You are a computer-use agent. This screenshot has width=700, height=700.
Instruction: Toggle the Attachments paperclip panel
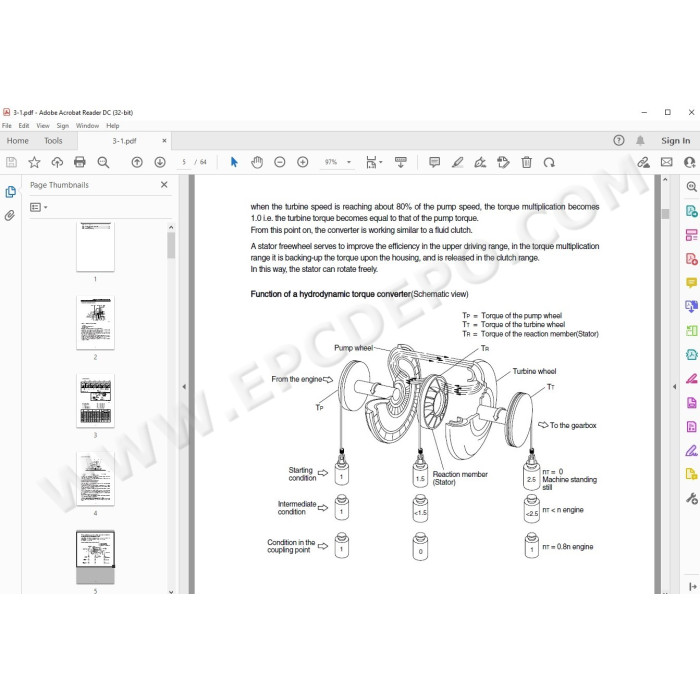point(10,216)
